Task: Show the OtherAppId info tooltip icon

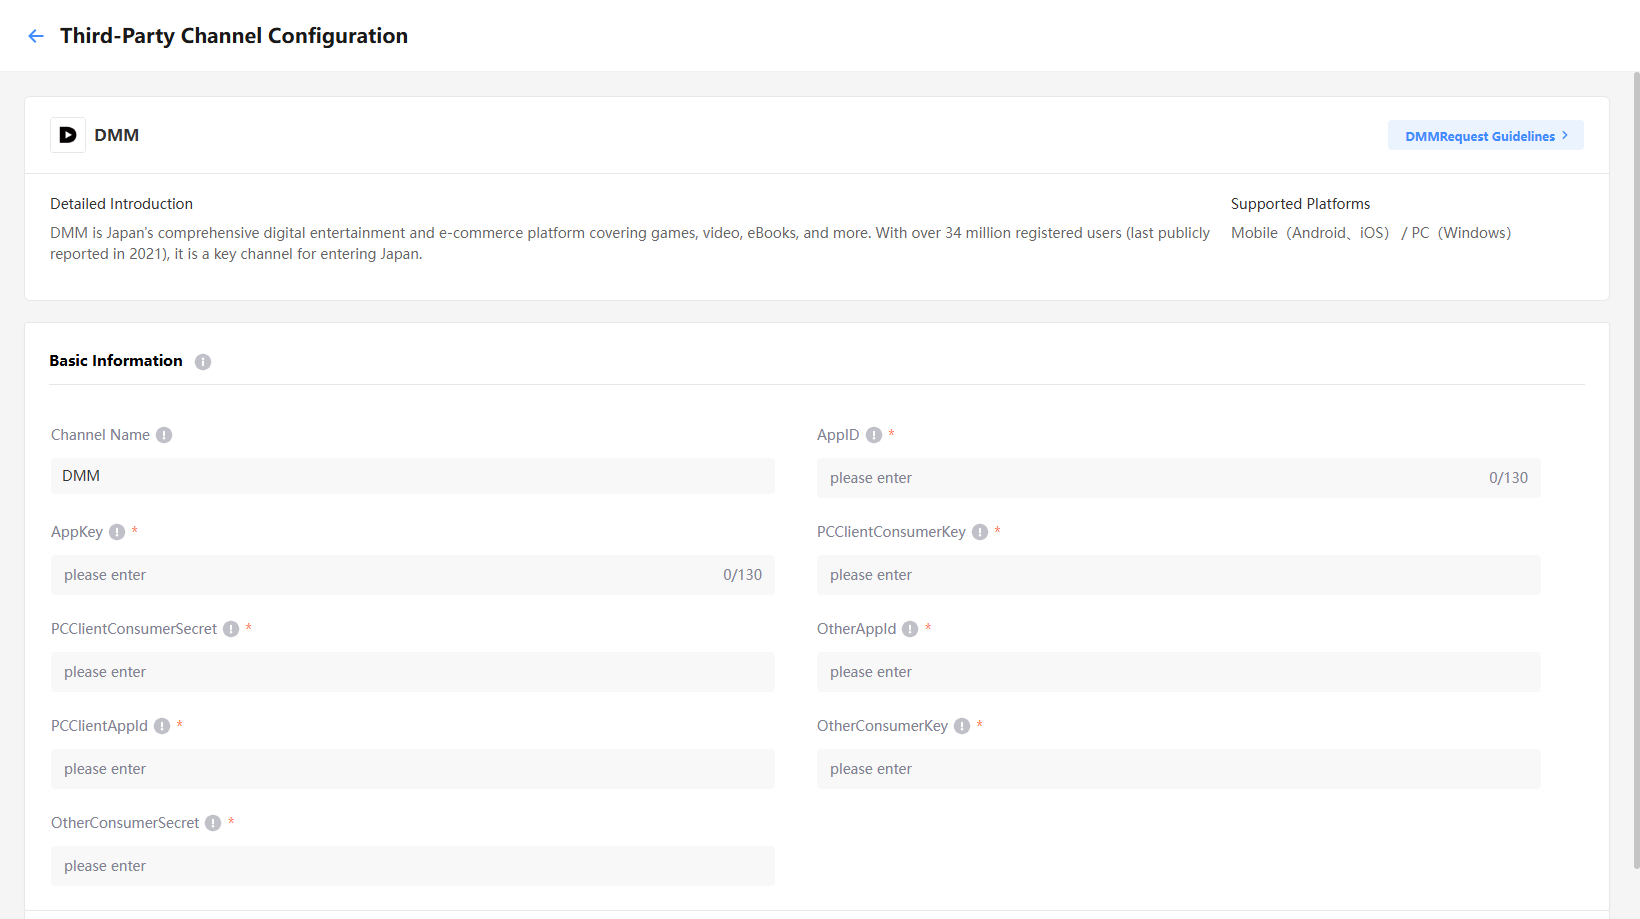Action: tap(910, 629)
